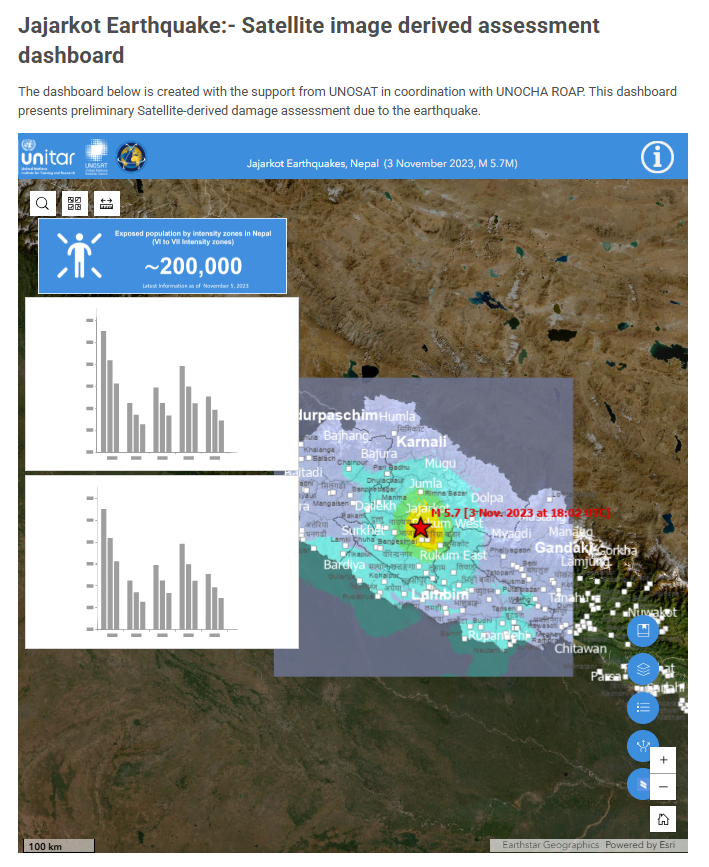Viewport: 709px width, 867px height.
Task: Reset map to home extent
Action: (x=663, y=819)
